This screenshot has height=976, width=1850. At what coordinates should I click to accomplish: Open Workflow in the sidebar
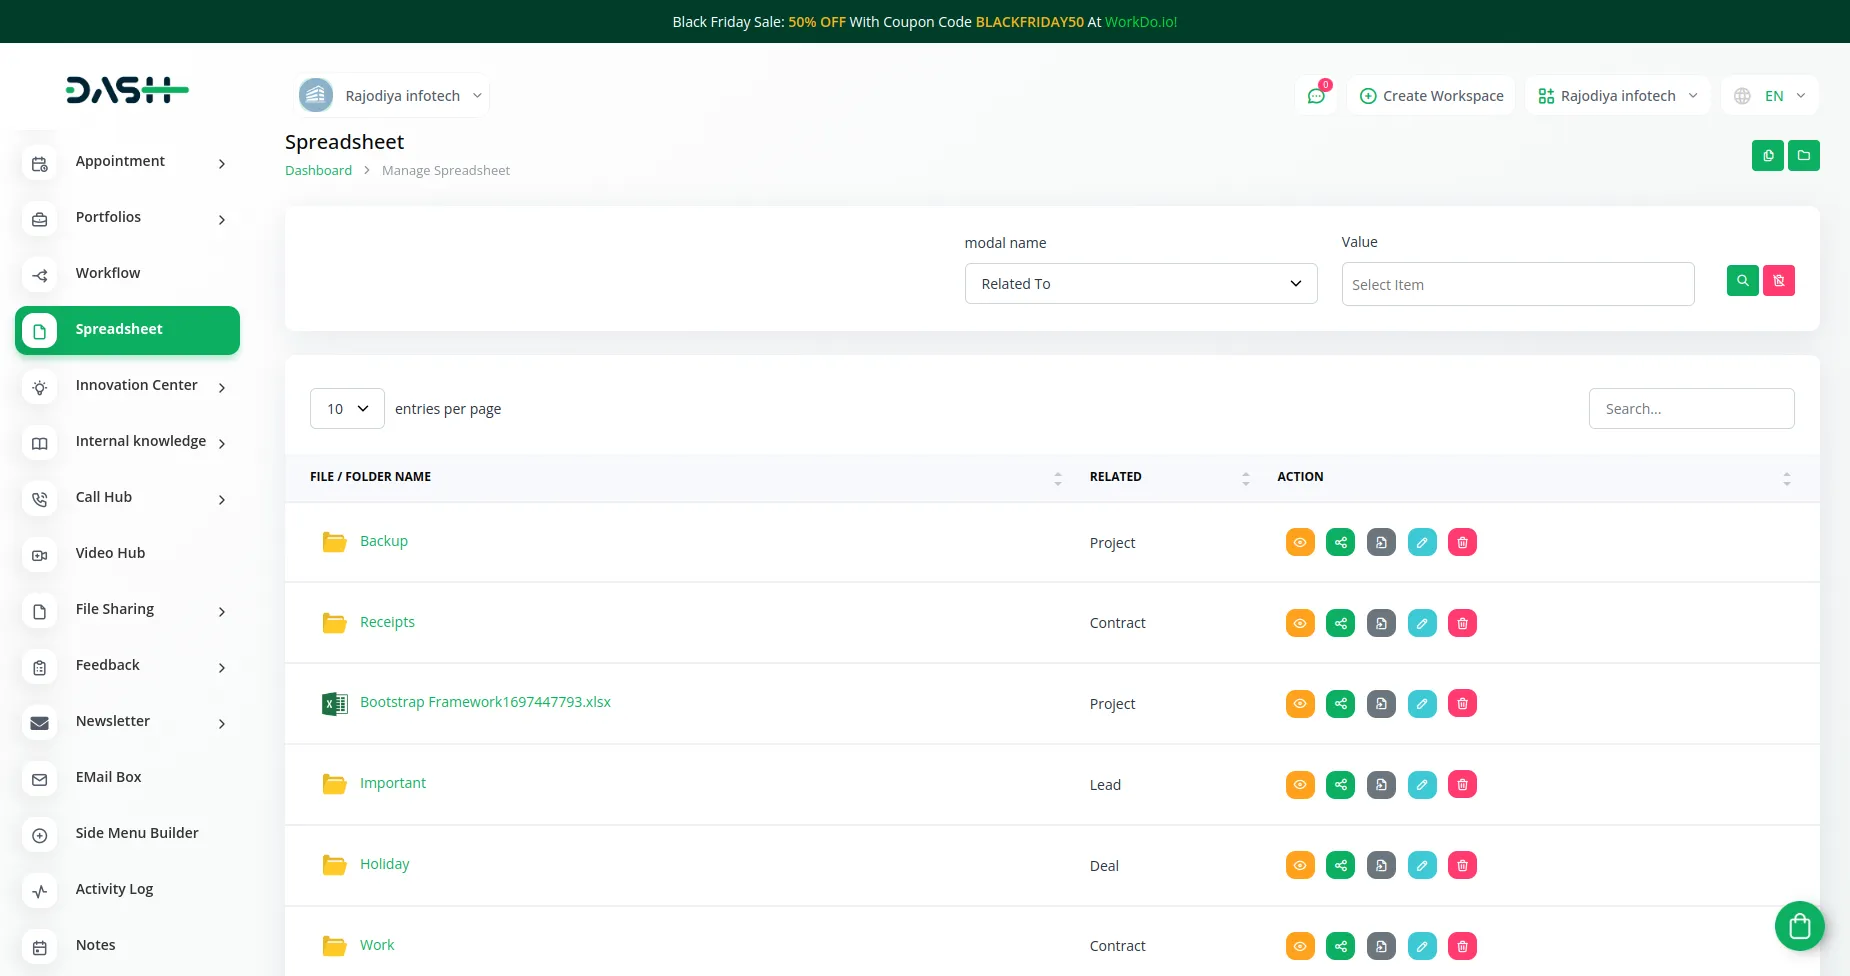pos(127,274)
